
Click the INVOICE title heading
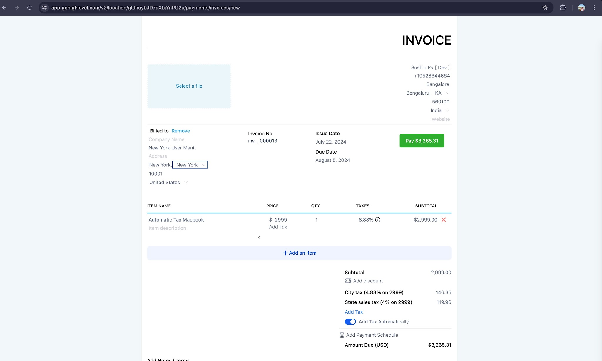(x=427, y=40)
